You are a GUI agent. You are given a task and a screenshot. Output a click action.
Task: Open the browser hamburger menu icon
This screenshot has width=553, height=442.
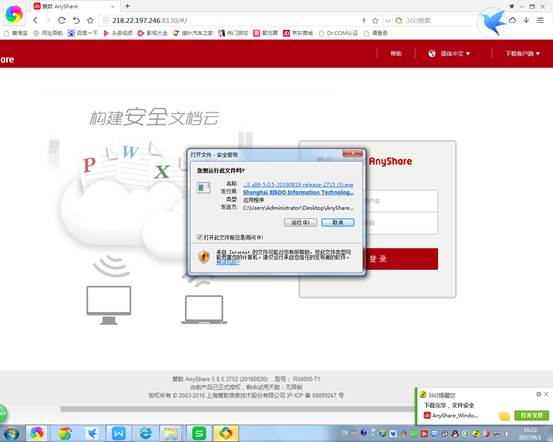click(540, 20)
